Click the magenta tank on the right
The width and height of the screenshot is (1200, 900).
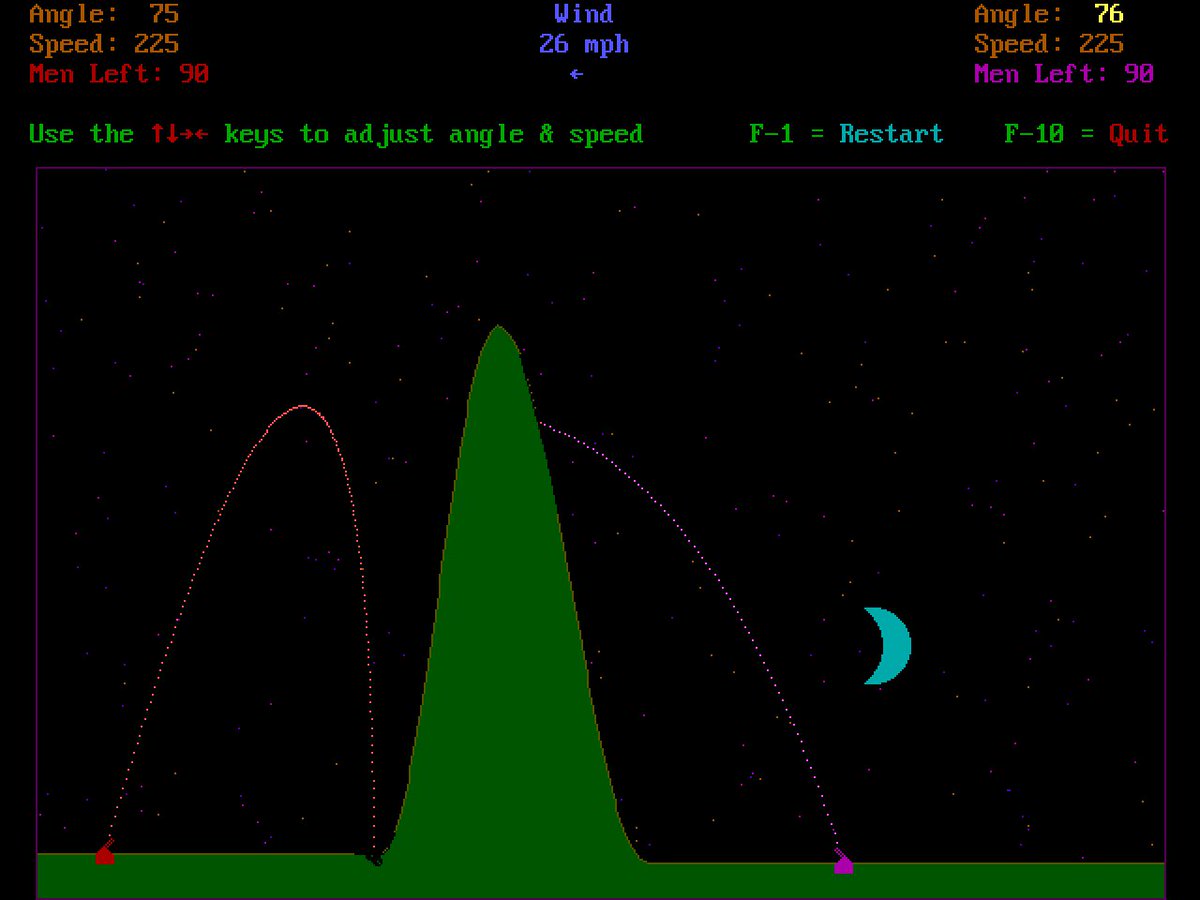tap(843, 862)
